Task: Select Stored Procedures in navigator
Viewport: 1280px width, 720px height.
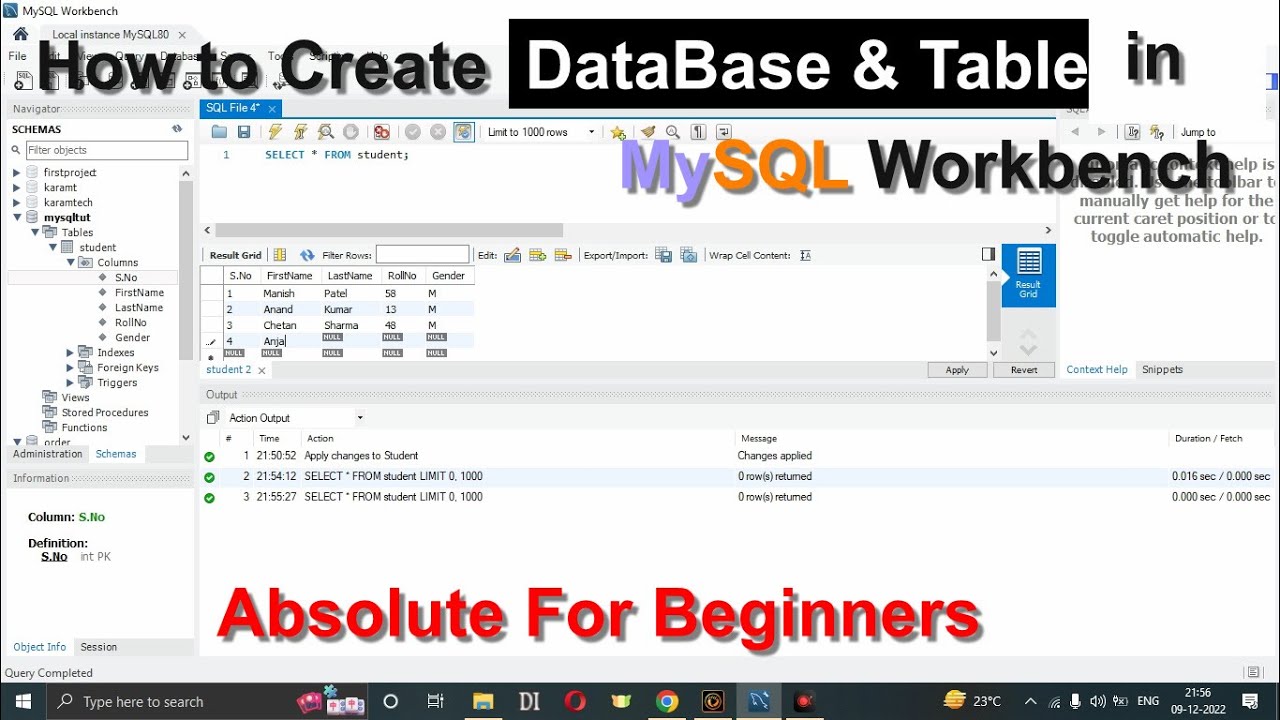Action: (105, 412)
